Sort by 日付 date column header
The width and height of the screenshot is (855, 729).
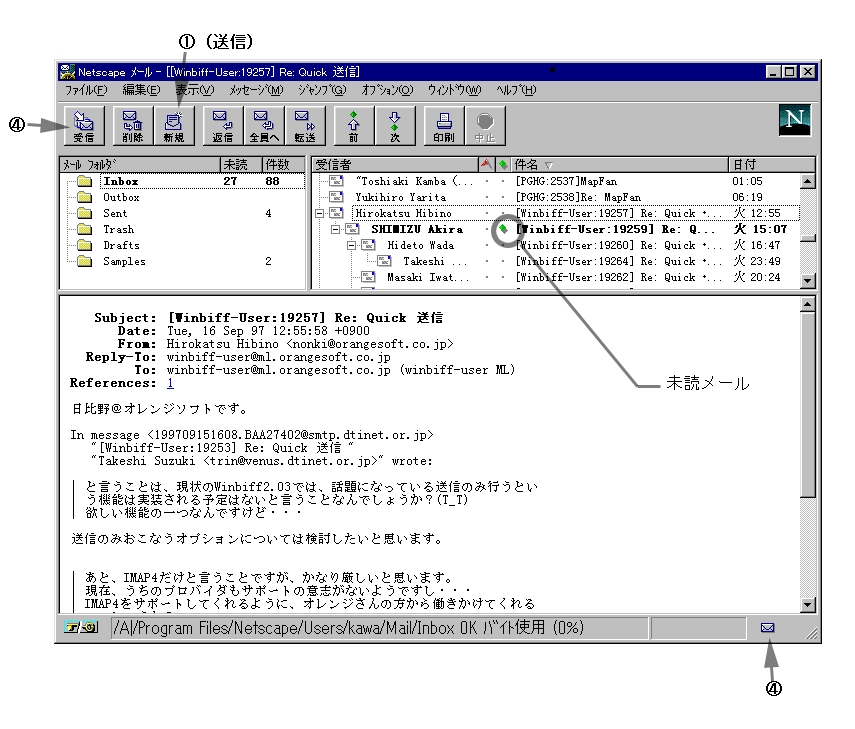coord(772,164)
